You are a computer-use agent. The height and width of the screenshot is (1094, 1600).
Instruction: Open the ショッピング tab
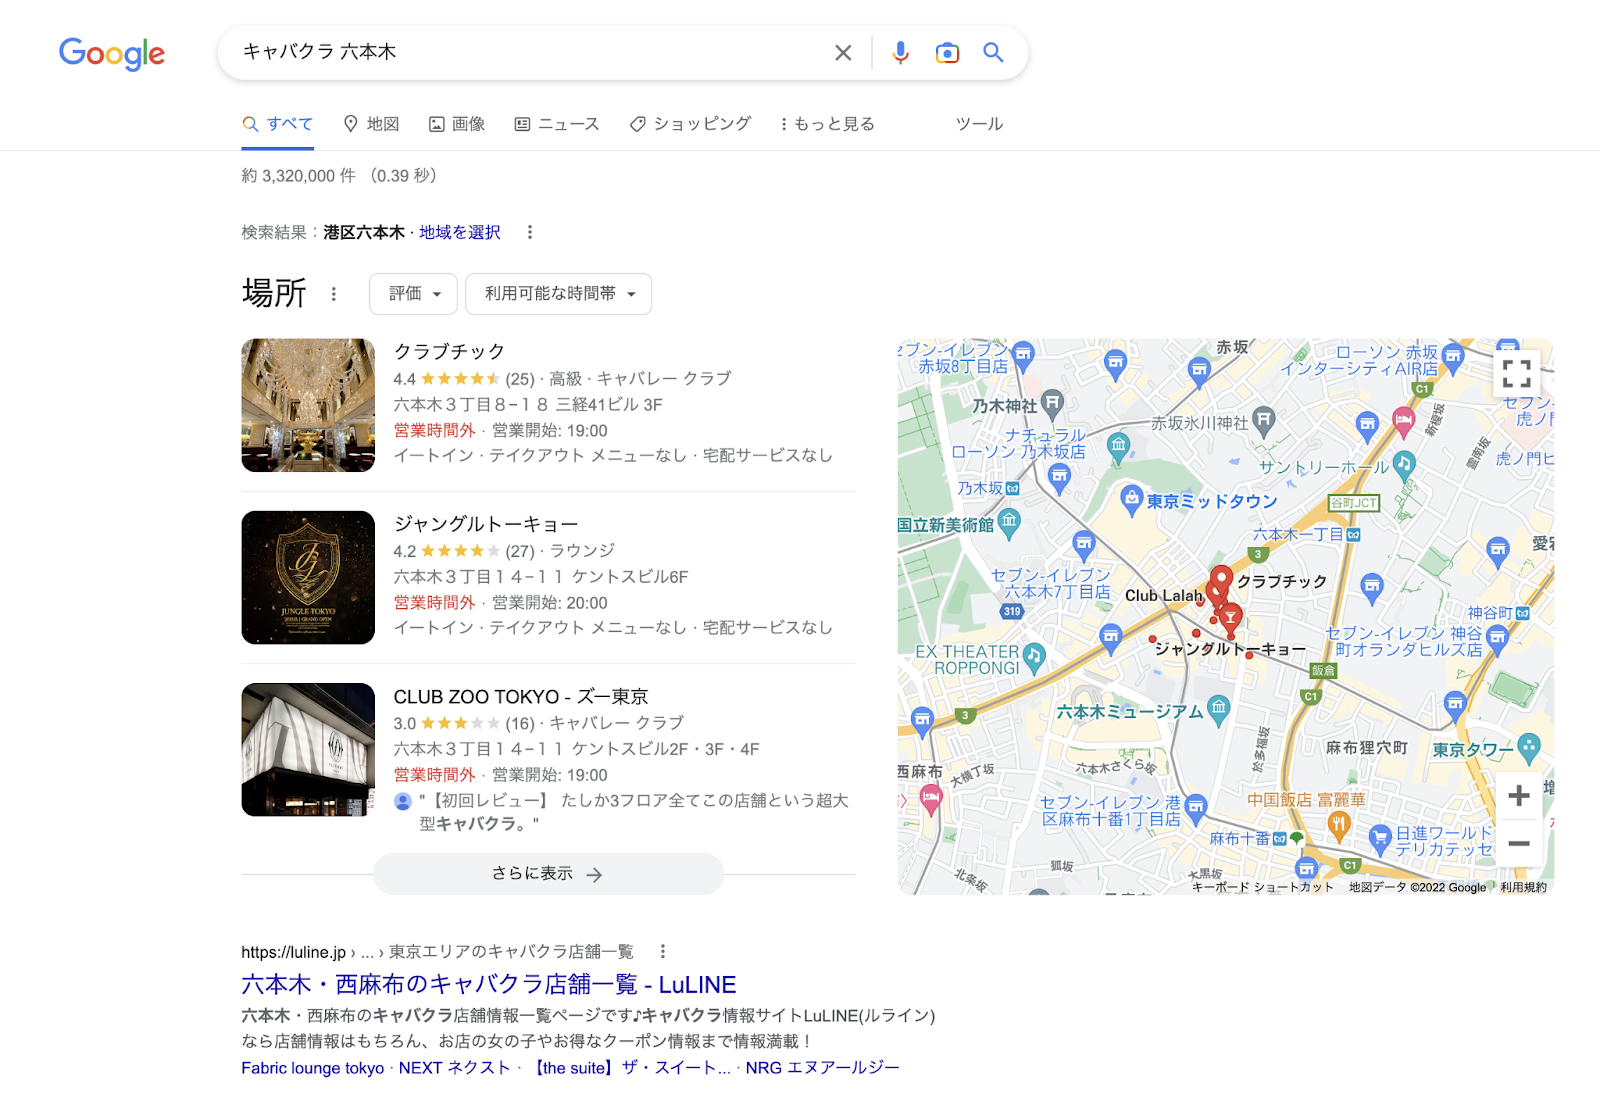click(x=690, y=124)
